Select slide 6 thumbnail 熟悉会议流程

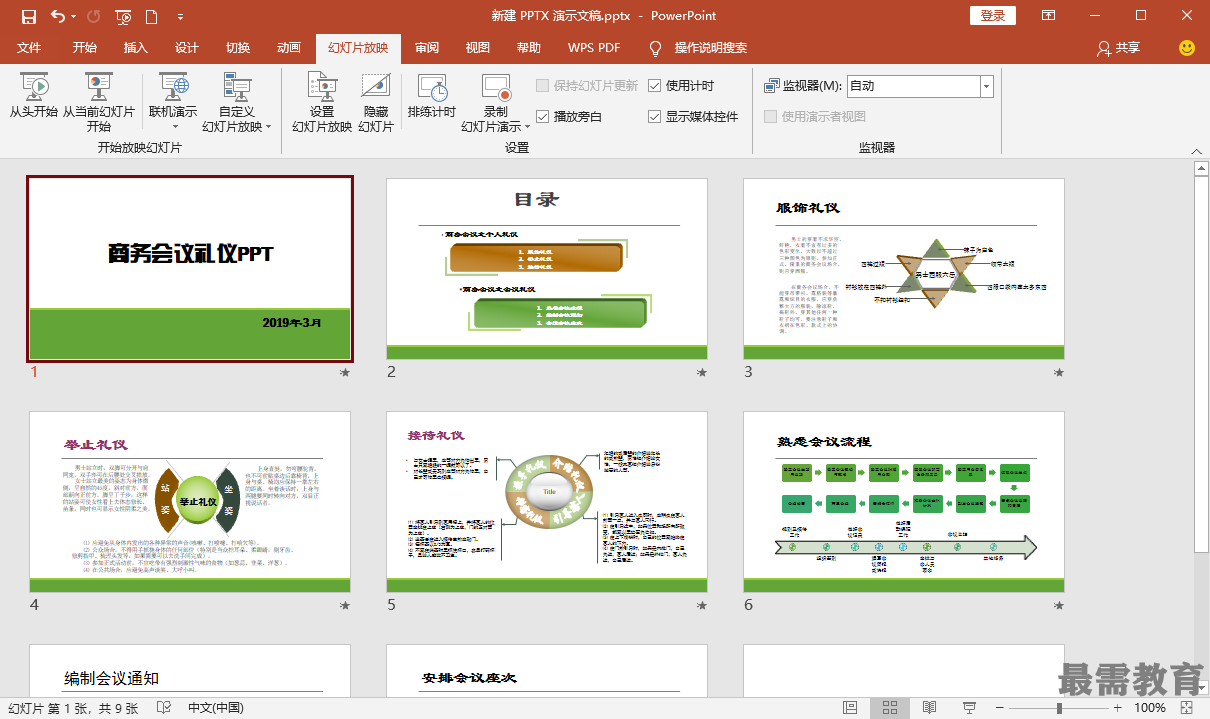click(x=904, y=502)
